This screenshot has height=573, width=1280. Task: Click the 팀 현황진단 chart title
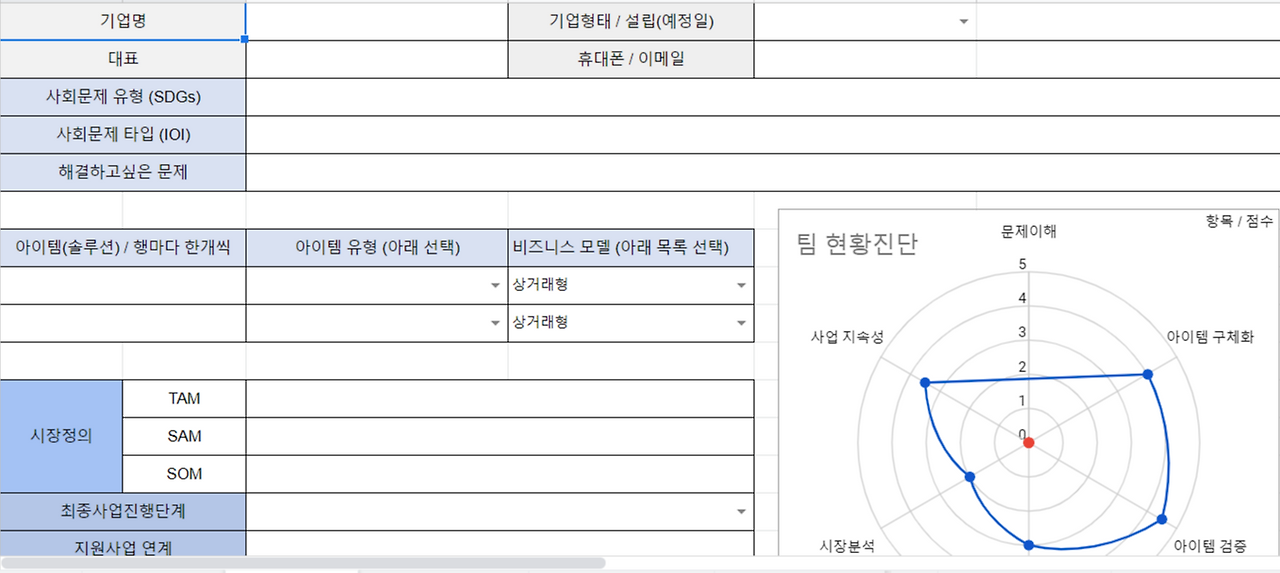(x=856, y=243)
